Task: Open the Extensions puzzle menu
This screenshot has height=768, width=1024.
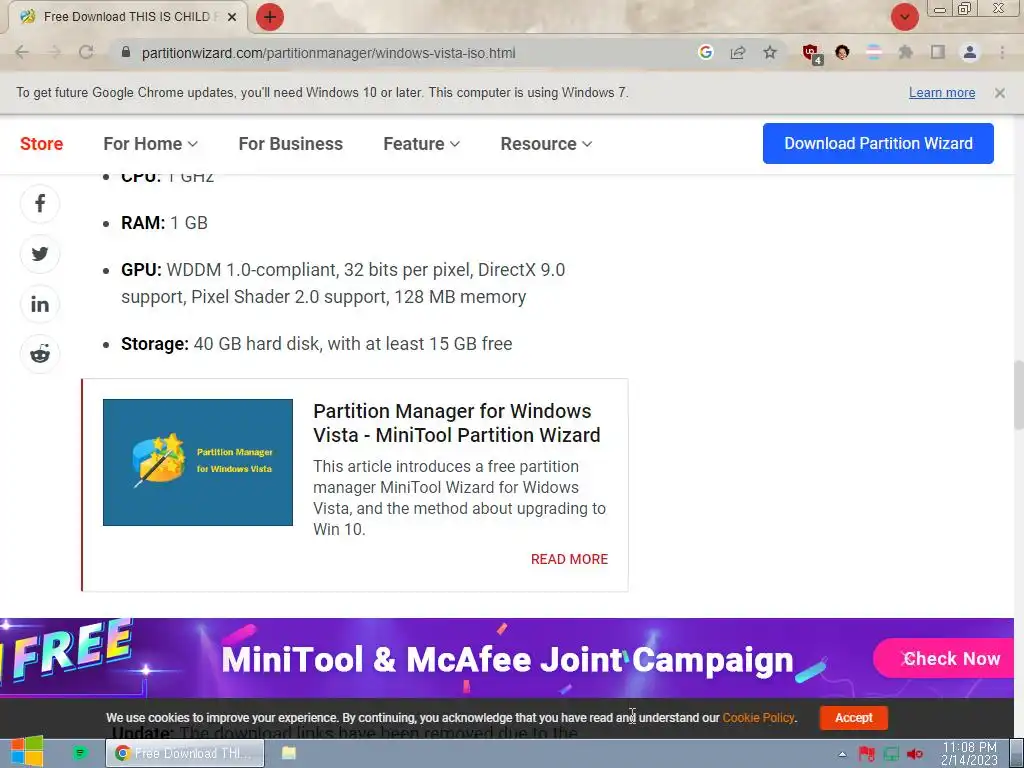Action: tap(906, 52)
